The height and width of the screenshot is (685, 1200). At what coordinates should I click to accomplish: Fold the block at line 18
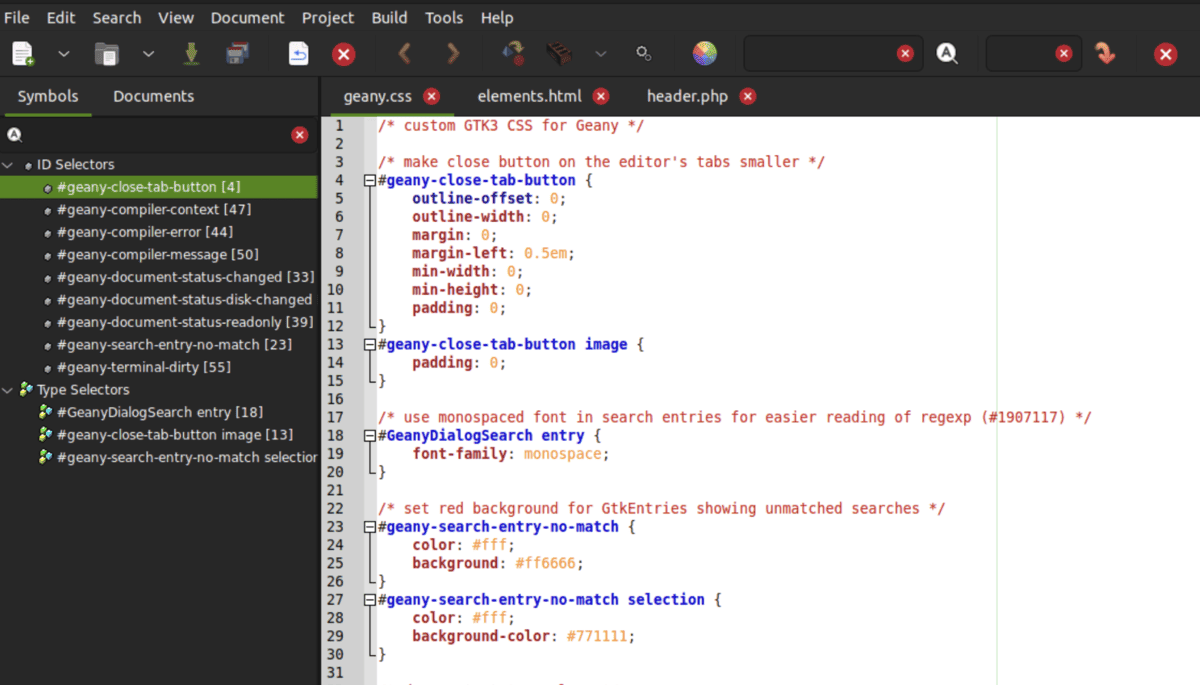point(370,436)
